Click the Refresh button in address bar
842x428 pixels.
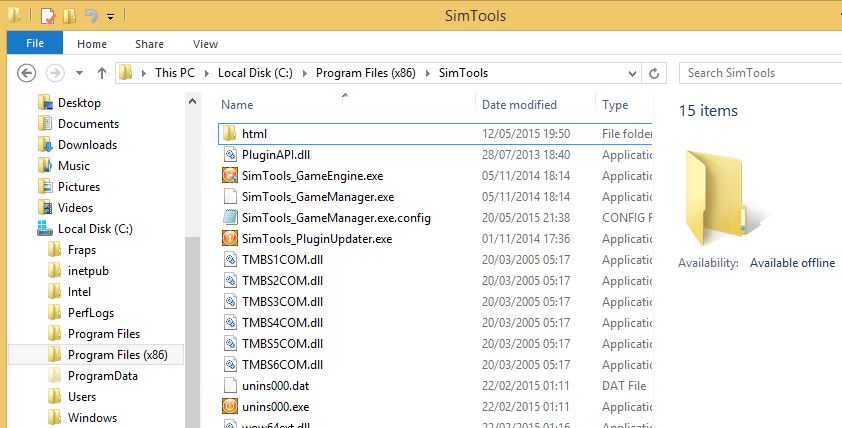(654, 73)
